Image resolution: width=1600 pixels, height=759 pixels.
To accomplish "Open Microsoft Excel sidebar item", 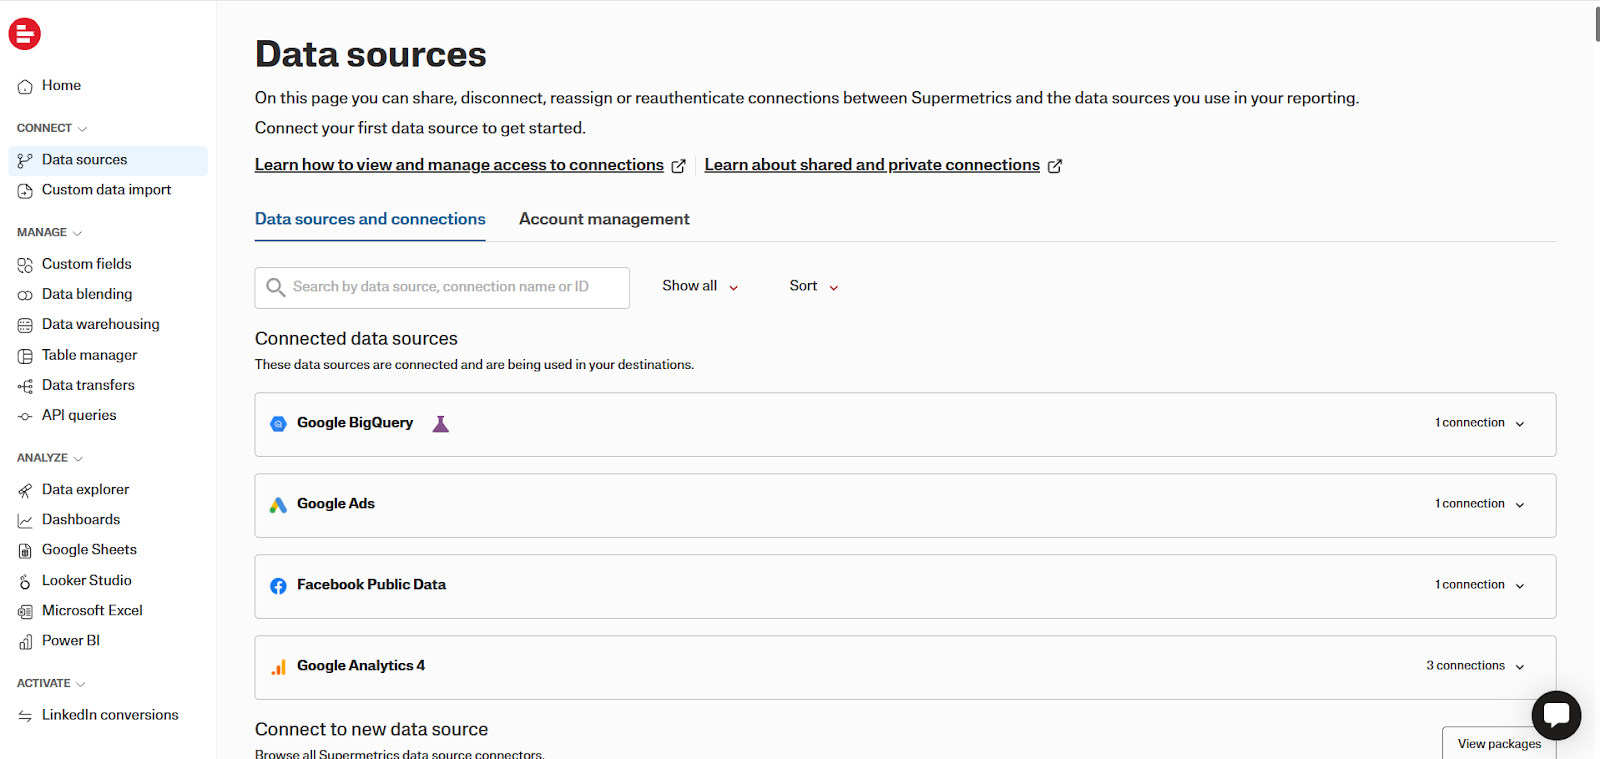I will 92,610.
